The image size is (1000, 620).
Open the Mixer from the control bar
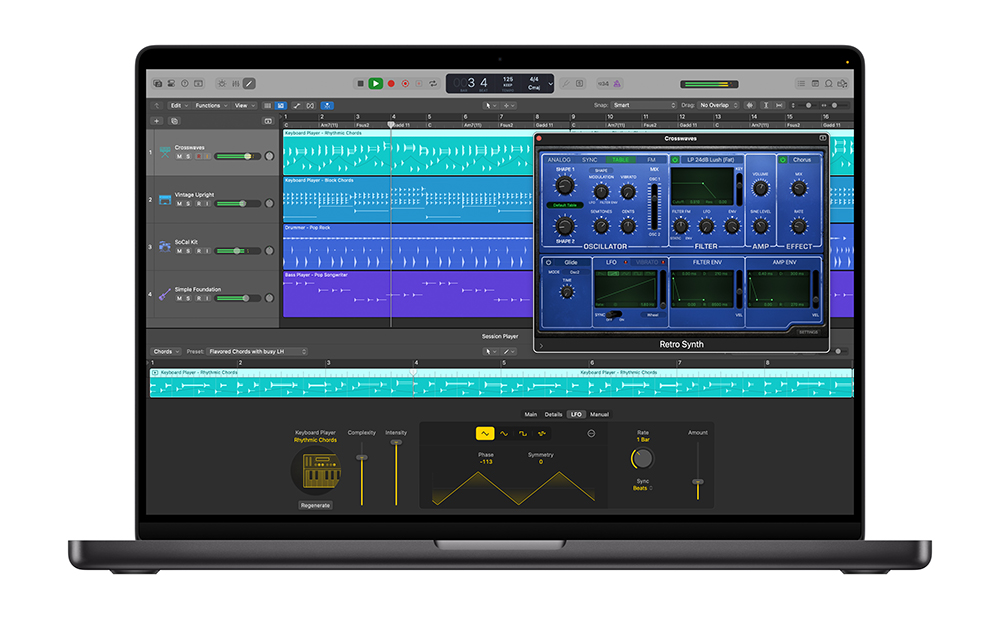(x=235, y=84)
